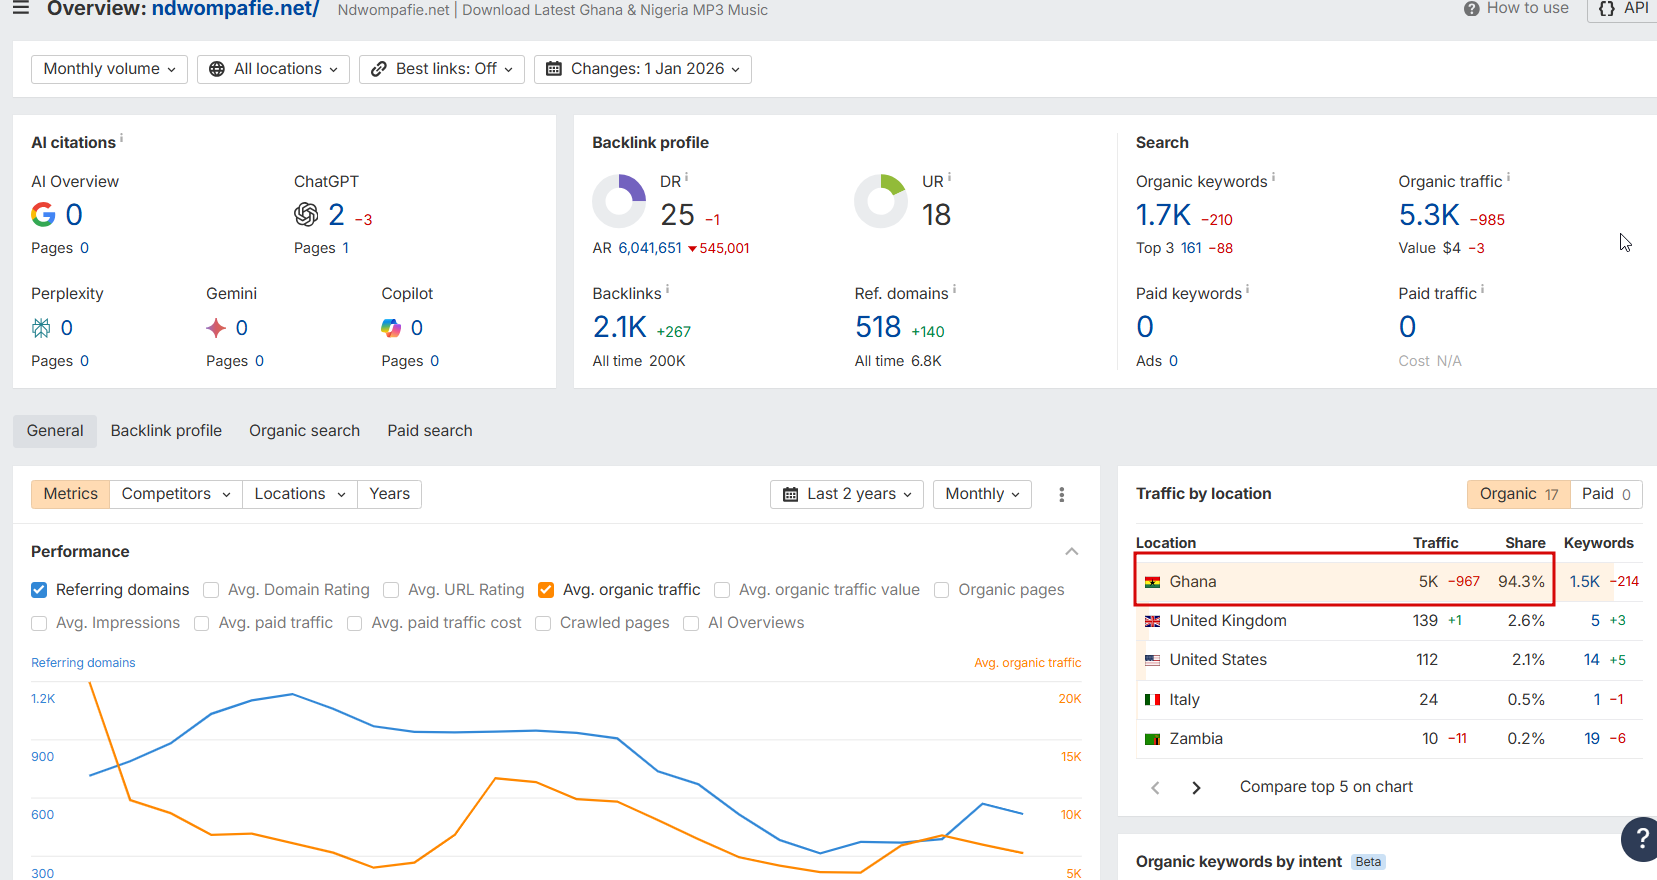Open the 2.1K backlinks value link
This screenshot has height=880, width=1657.
point(620,327)
